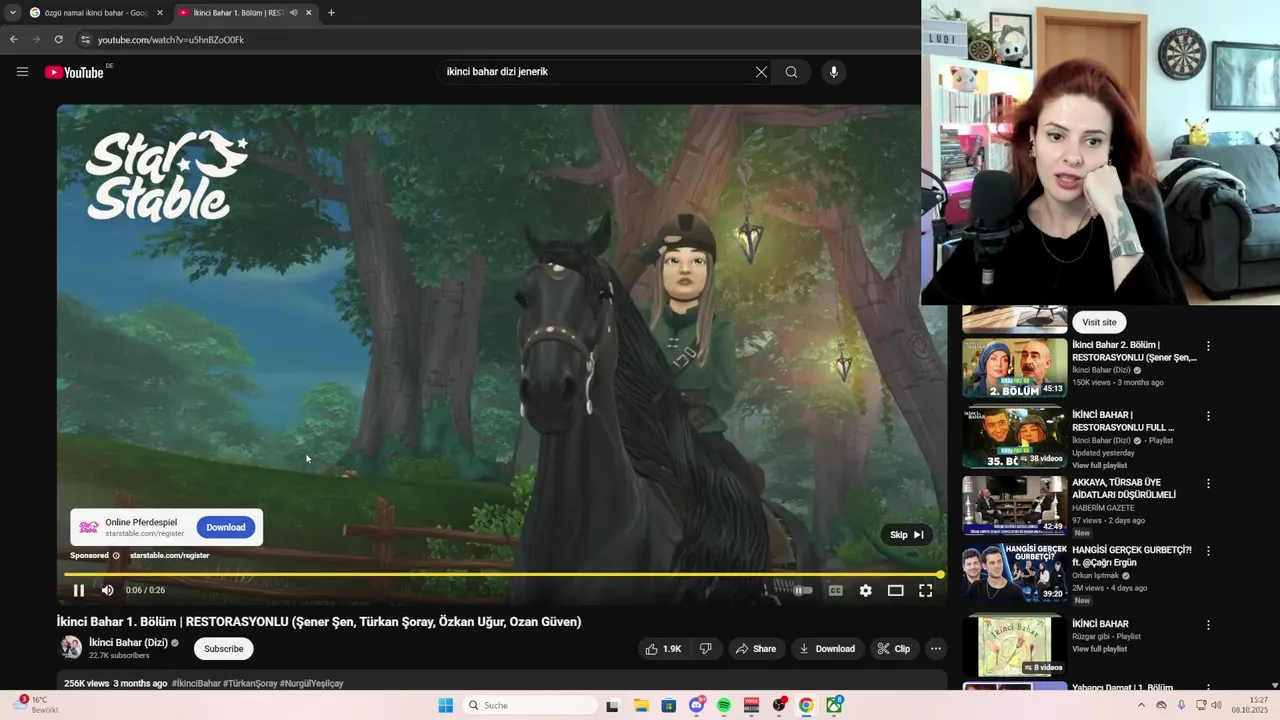Go to YouTube home via logo
Image resolution: width=1280 pixels, height=720 pixels.
point(75,72)
